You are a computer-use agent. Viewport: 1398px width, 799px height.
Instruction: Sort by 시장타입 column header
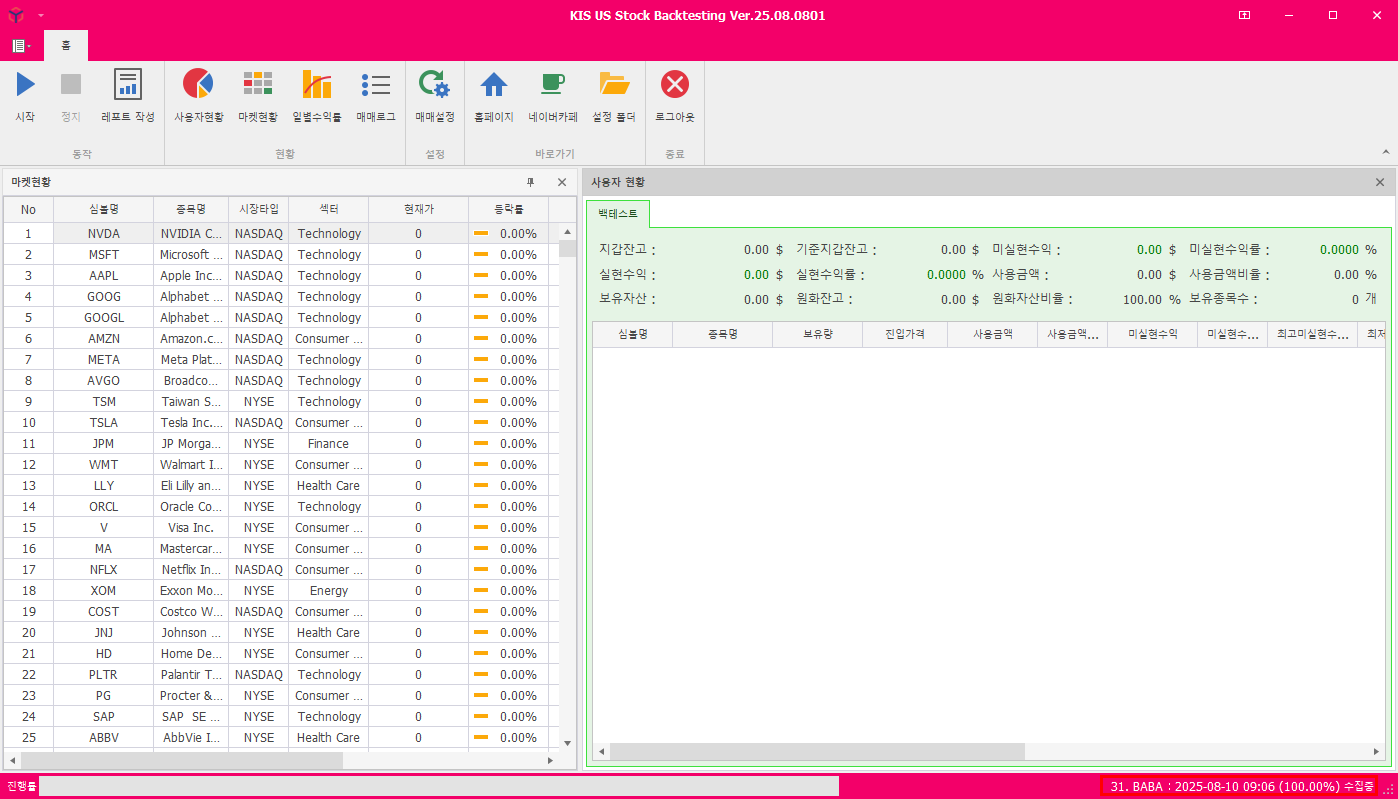pos(259,209)
